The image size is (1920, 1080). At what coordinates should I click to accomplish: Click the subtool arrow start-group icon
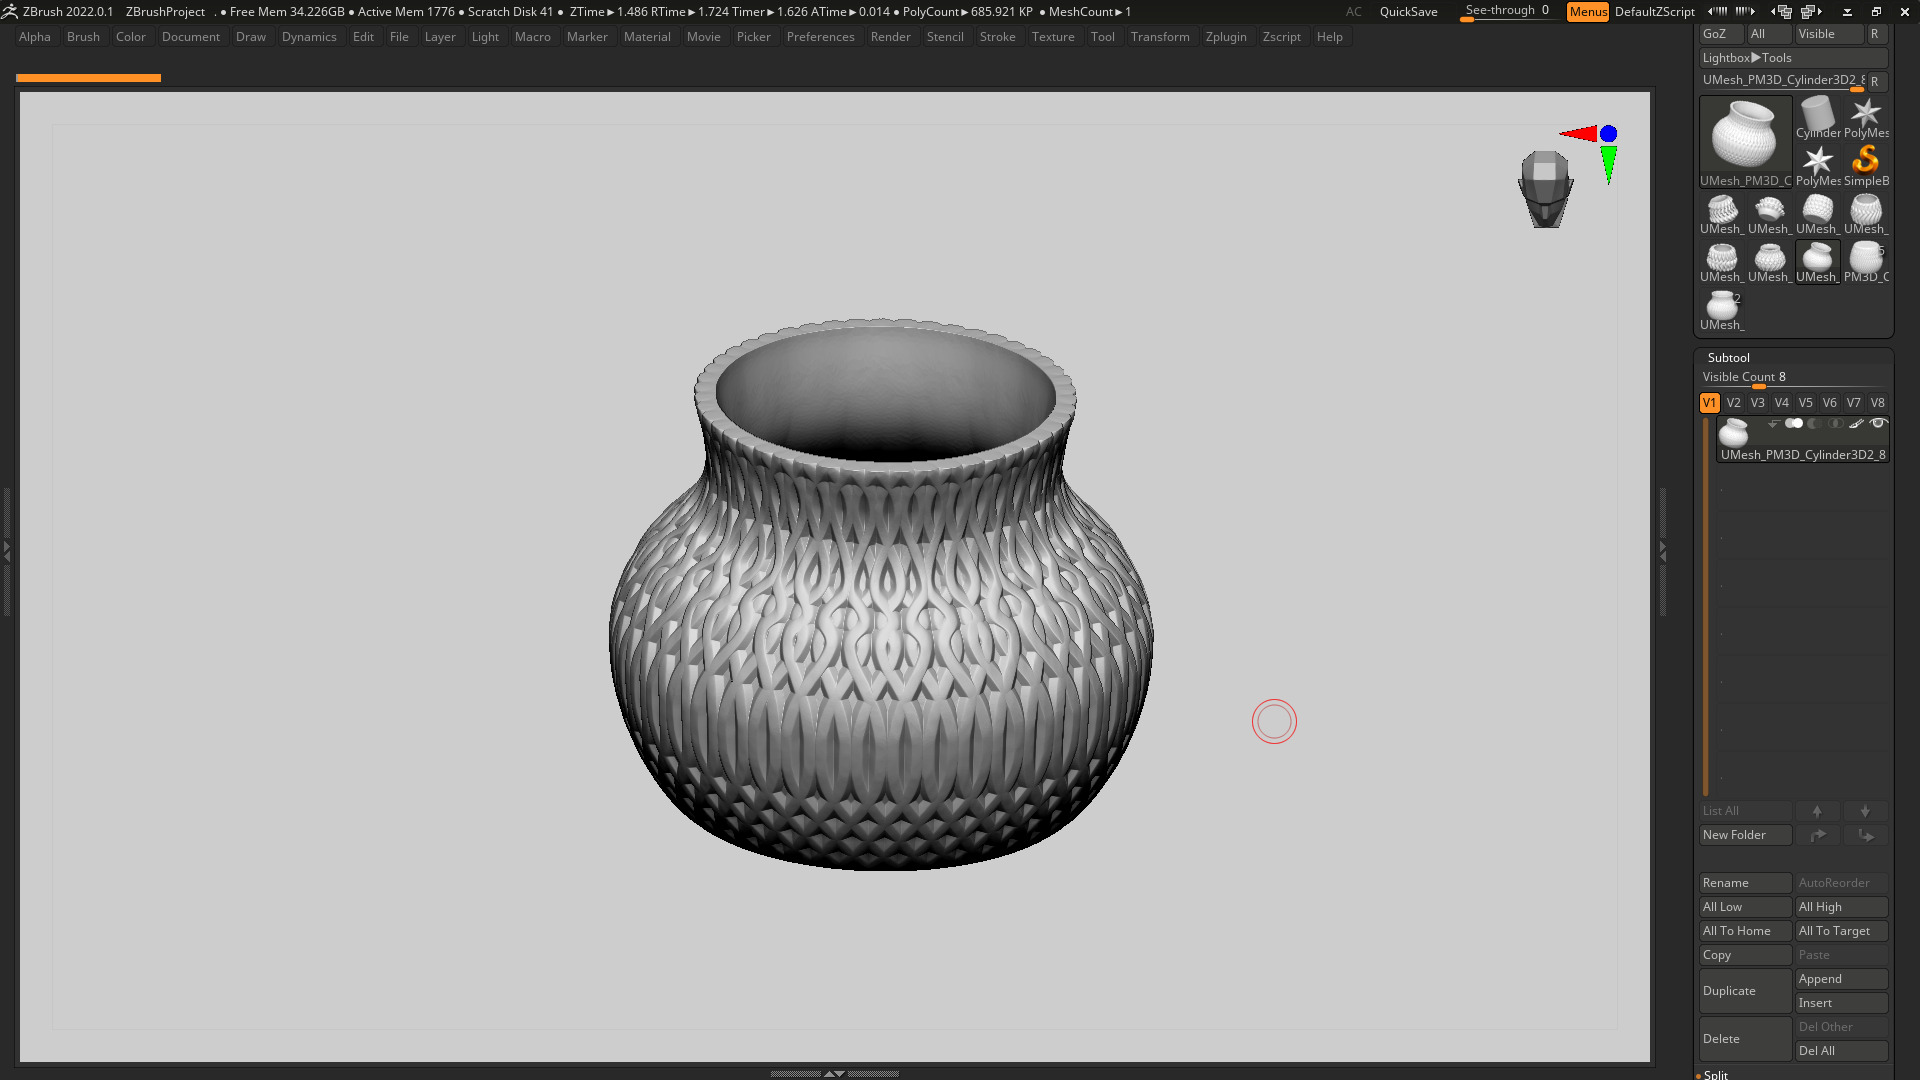click(x=1773, y=424)
